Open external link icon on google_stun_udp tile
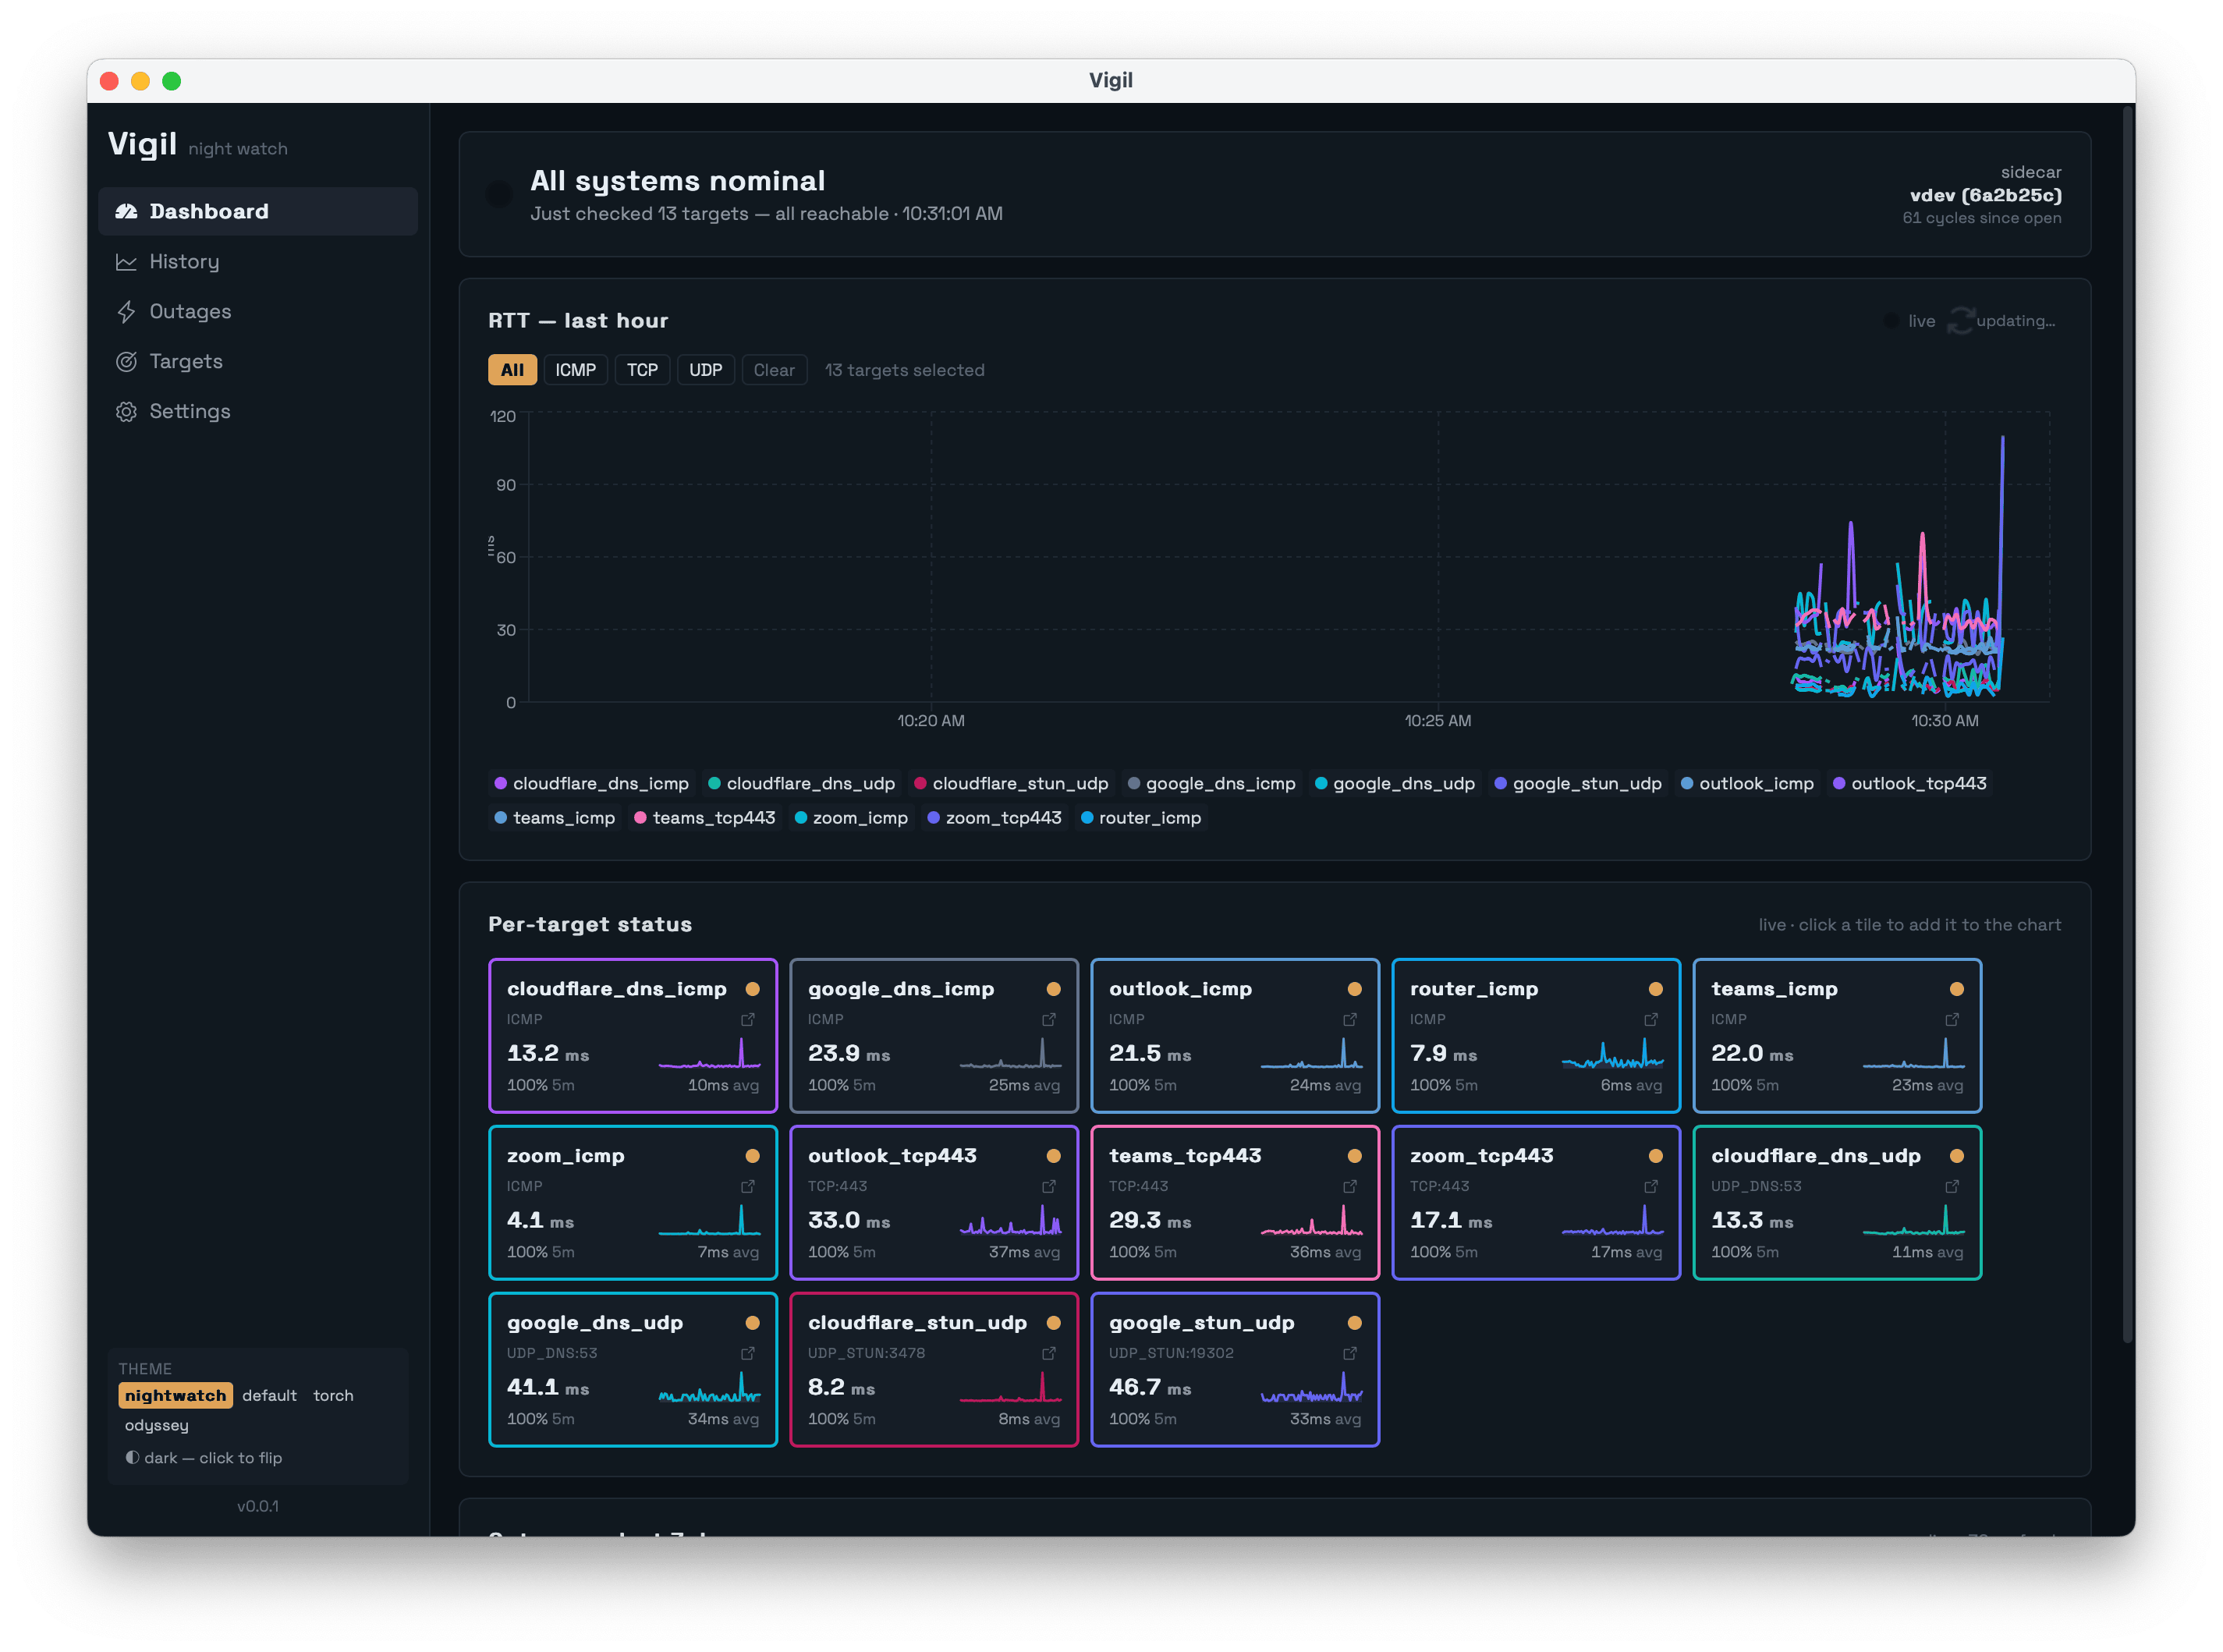Image resolution: width=2223 pixels, height=1652 pixels. [x=1350, y=1354]
